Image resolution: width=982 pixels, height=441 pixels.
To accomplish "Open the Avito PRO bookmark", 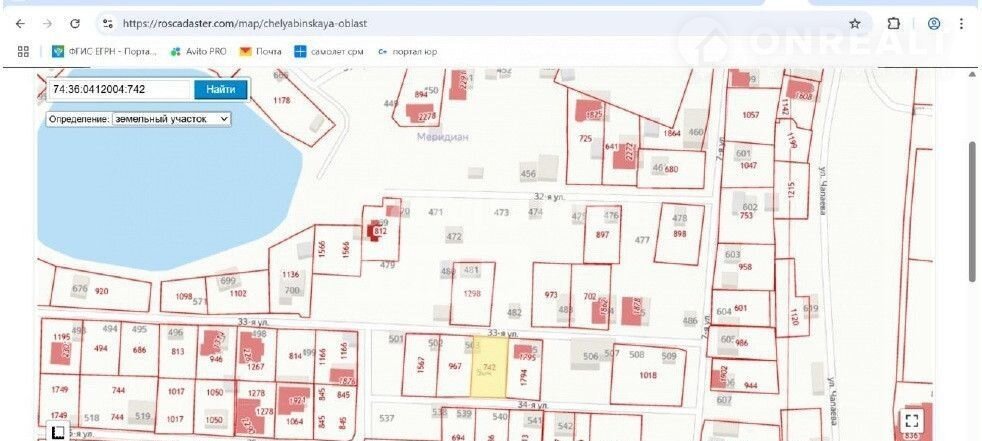I will point(198,51).
